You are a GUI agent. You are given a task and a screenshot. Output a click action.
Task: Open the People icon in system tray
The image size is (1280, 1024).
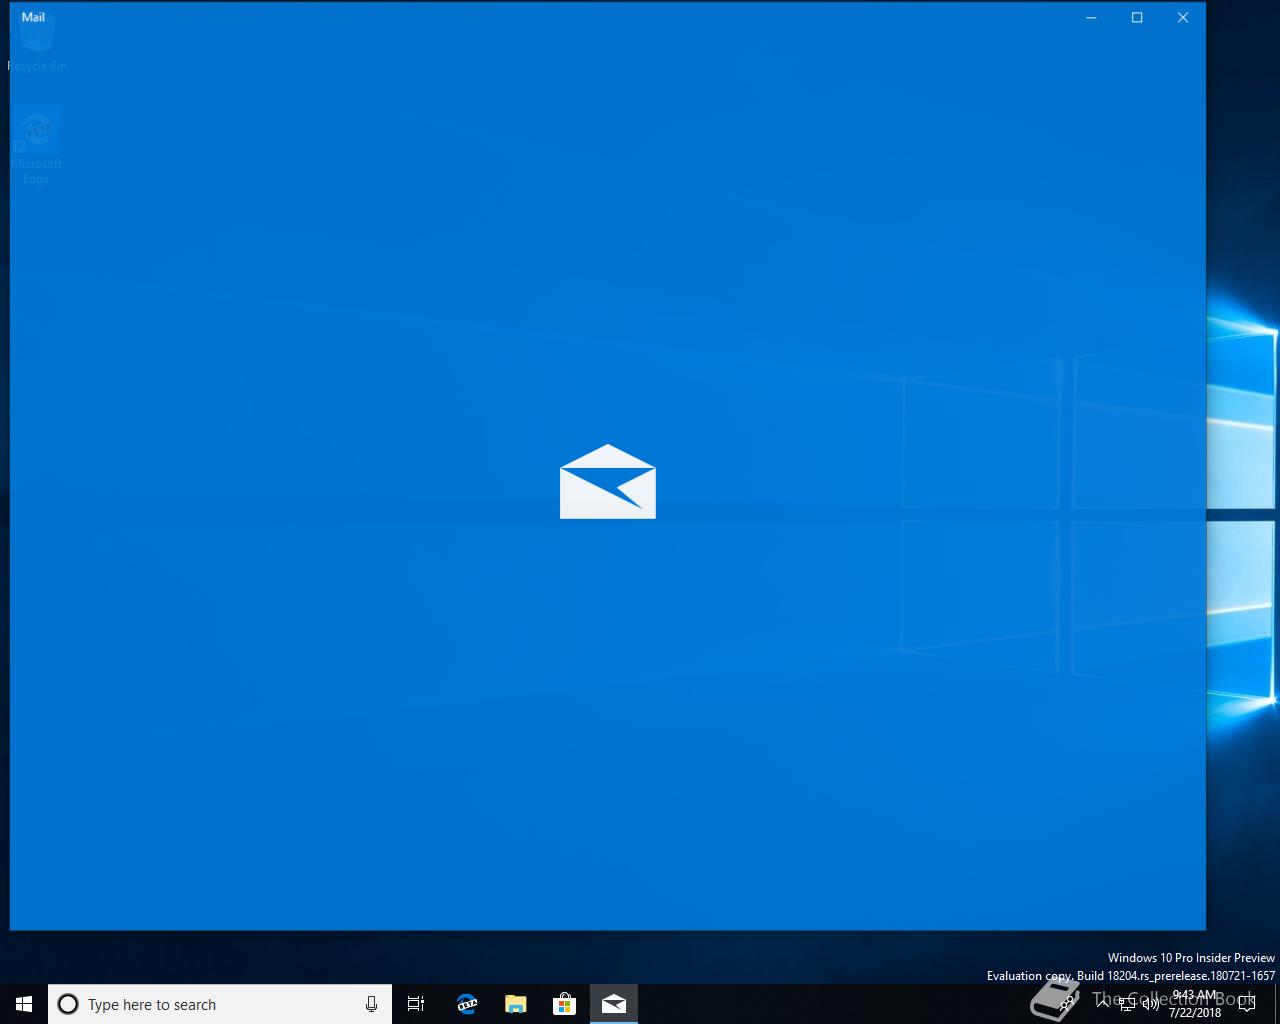pyautogui.click(x=1067, y=1004)
